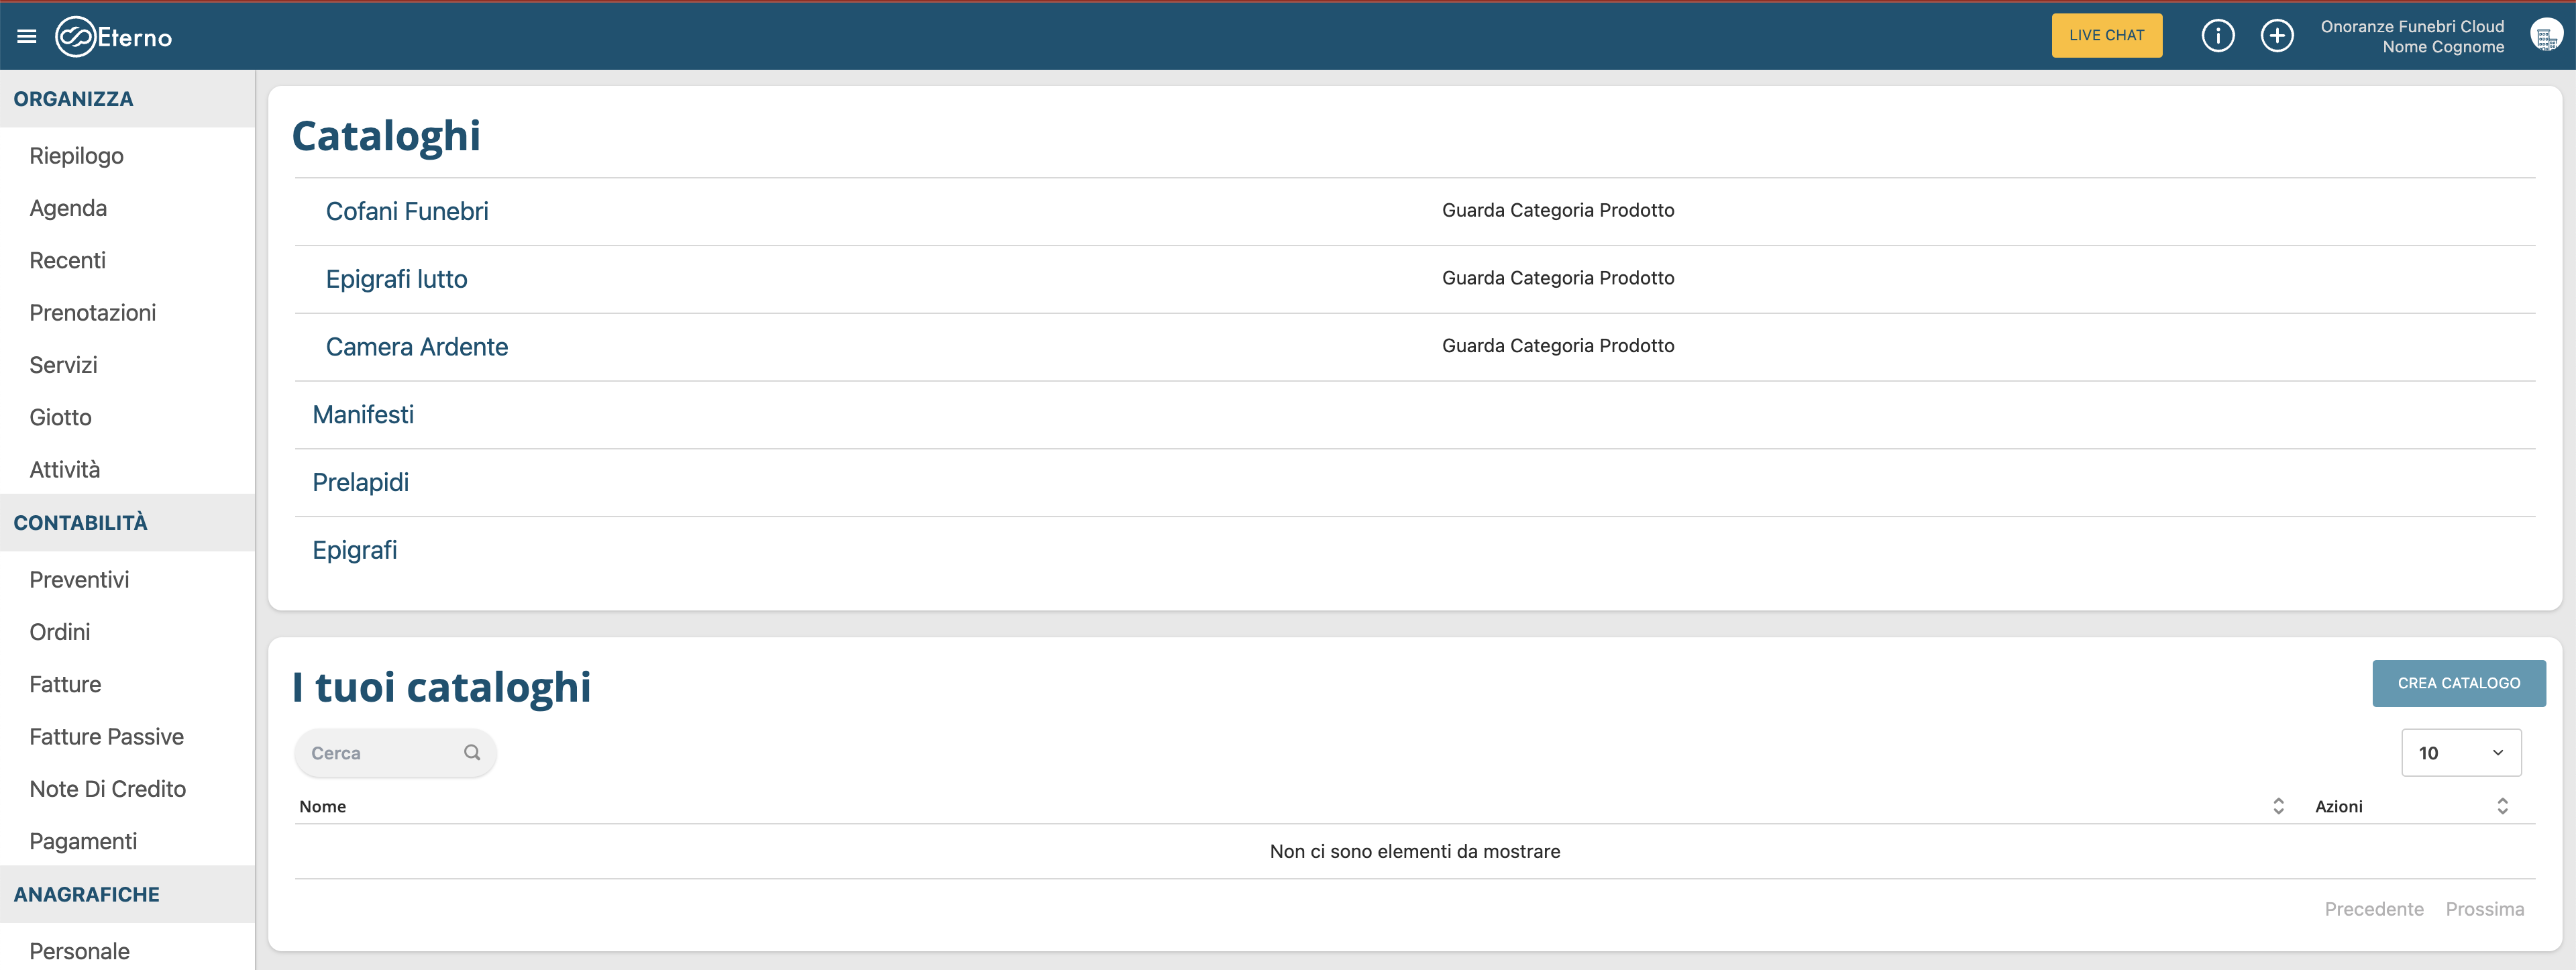Open the hamburger menu icon
The width and height of the screenshot is (2576, 970).
point(27,37)
